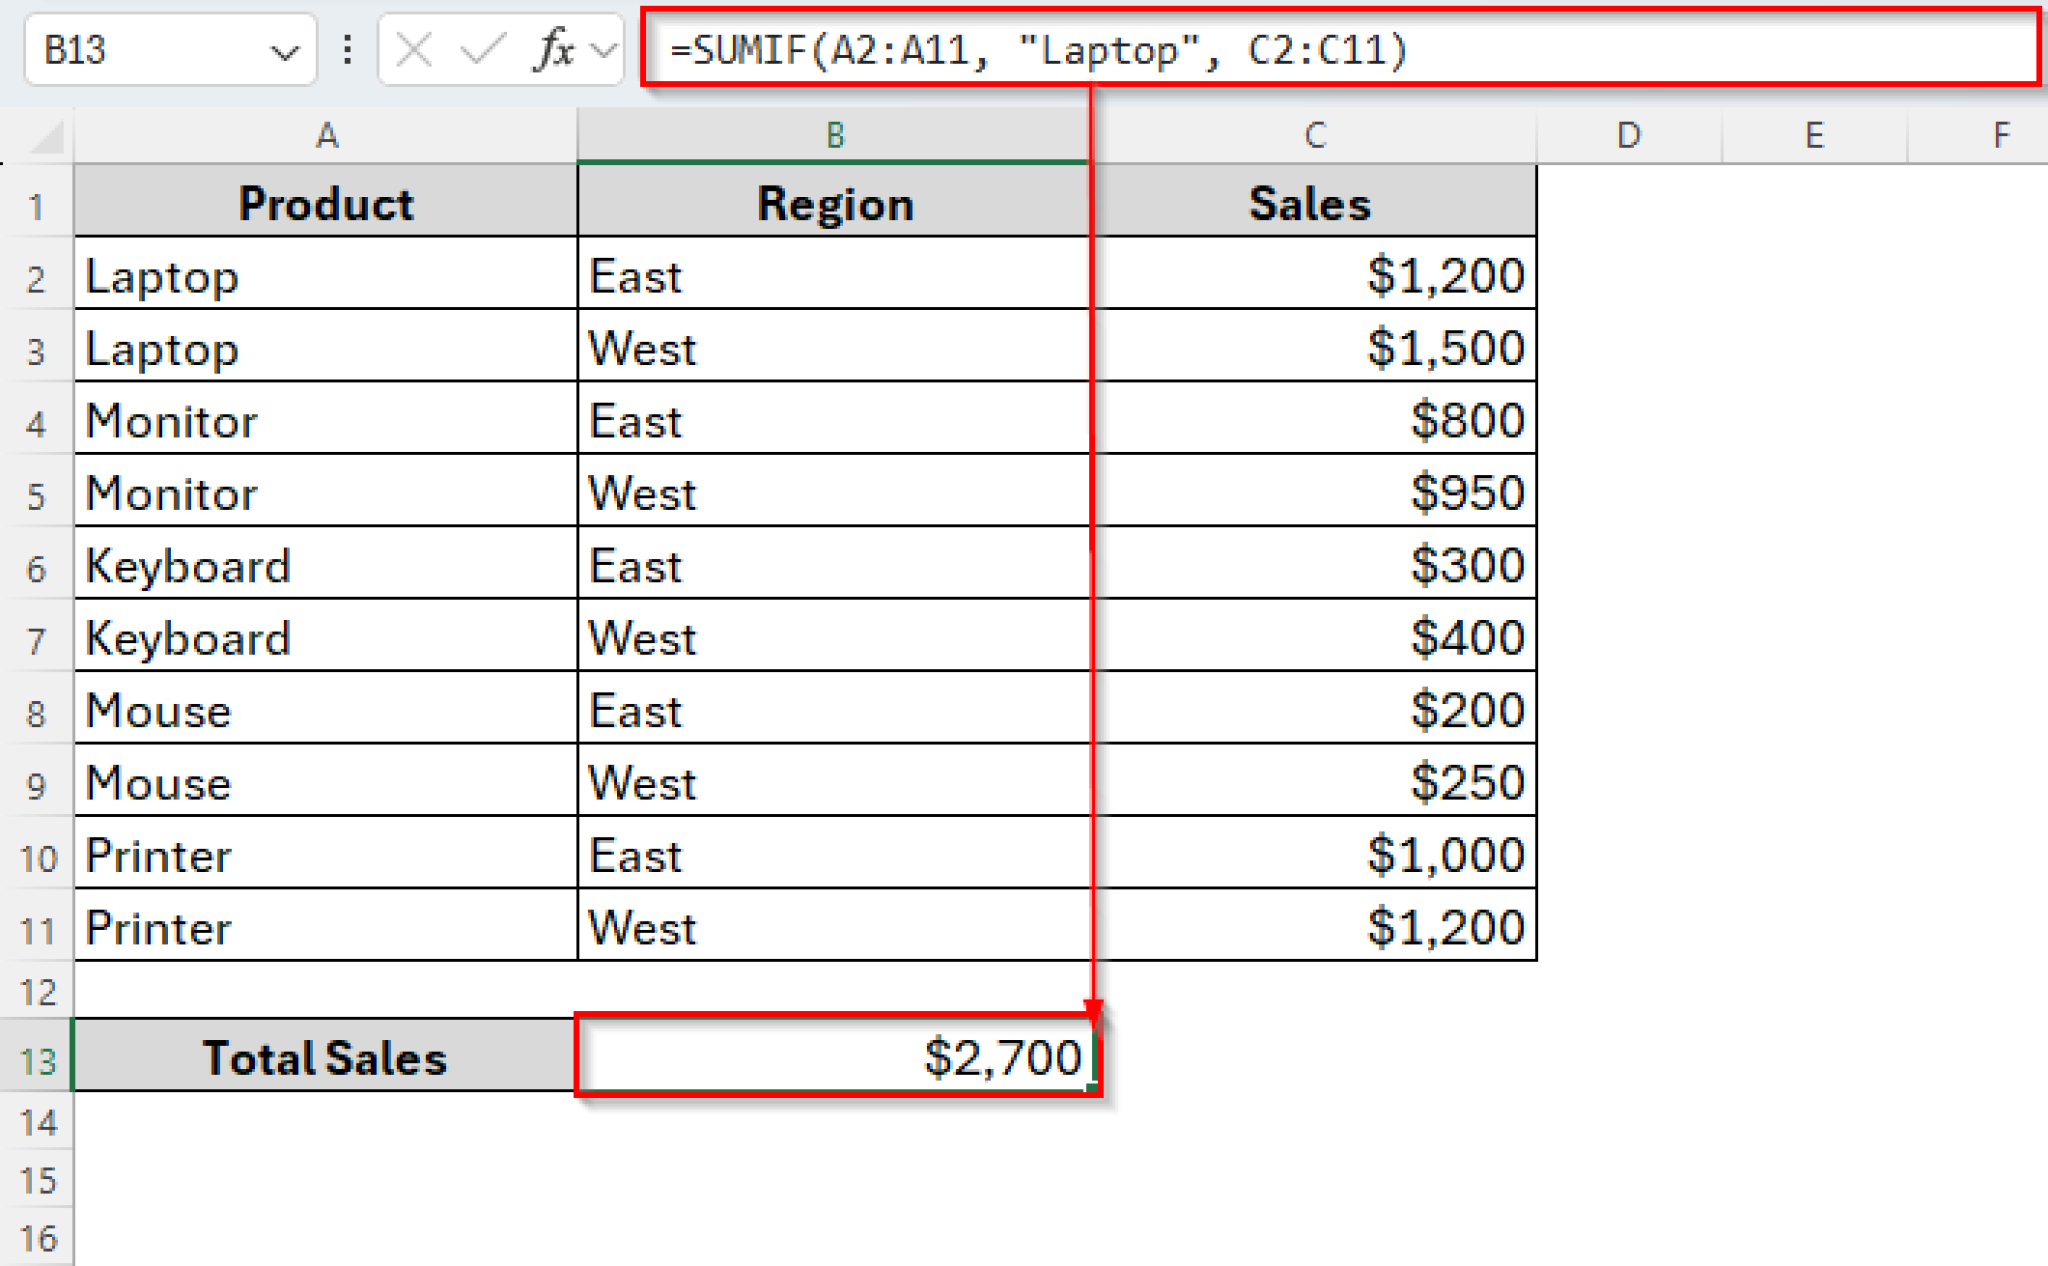The width and height of the screenshot is (2048, 1266).
Task: Click the vertical dots separator icon
Action: point(345,50)
